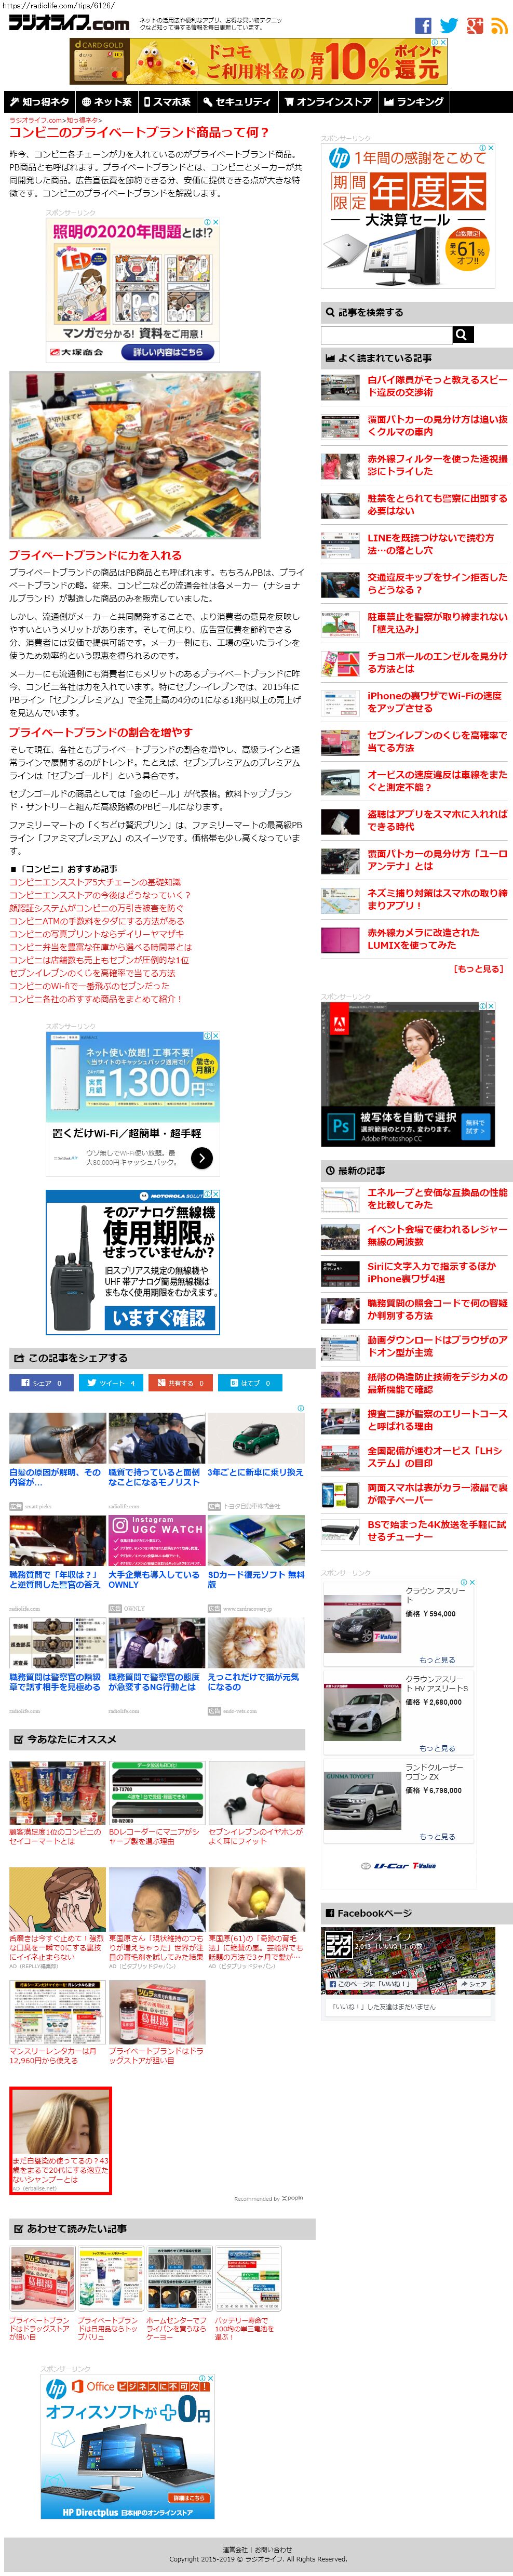Click the search magnifier button
This screenshot has width=513, height=2576.
(x=462, y=335)
